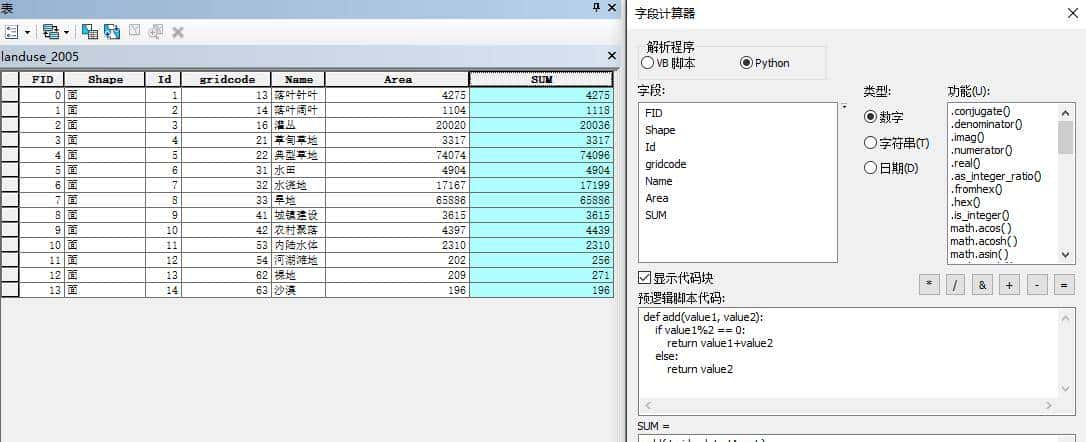
Task: Select Python parser radio button
Action: click(746, 63)
